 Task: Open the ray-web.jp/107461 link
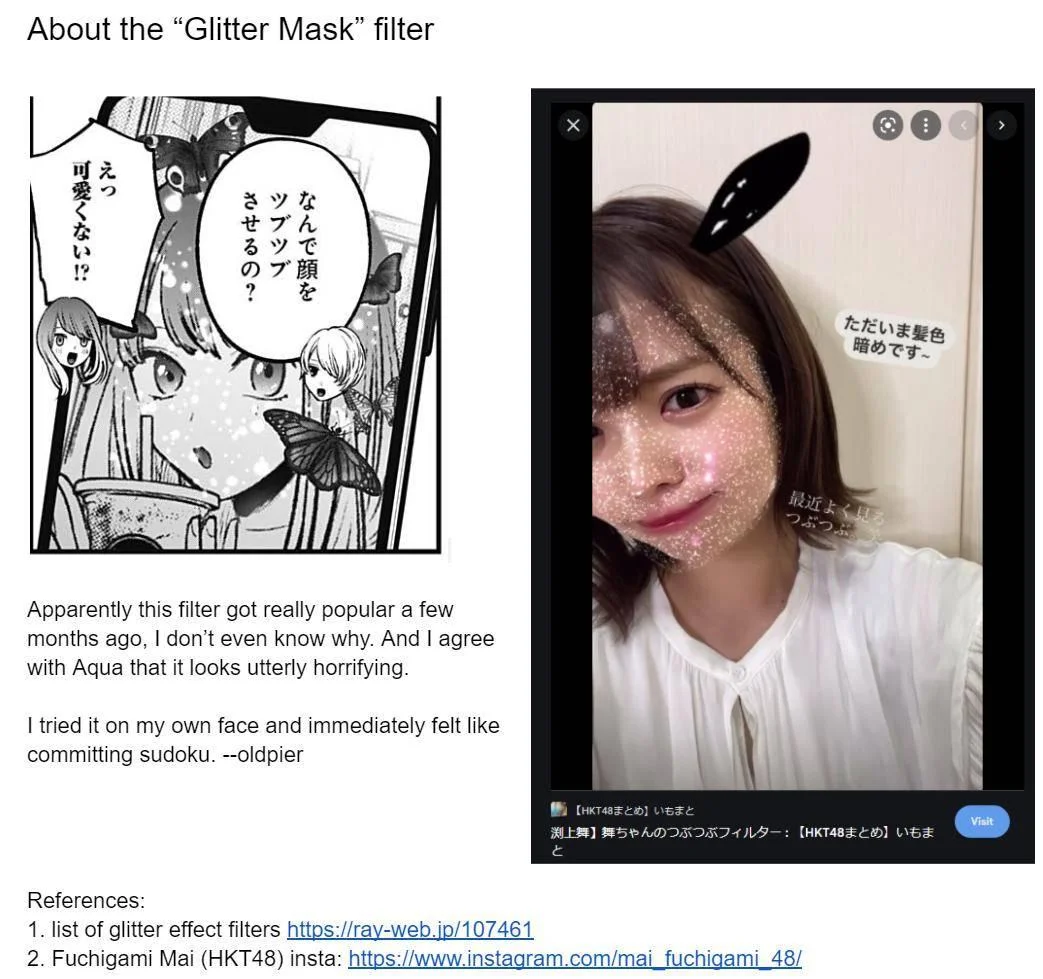410,929
